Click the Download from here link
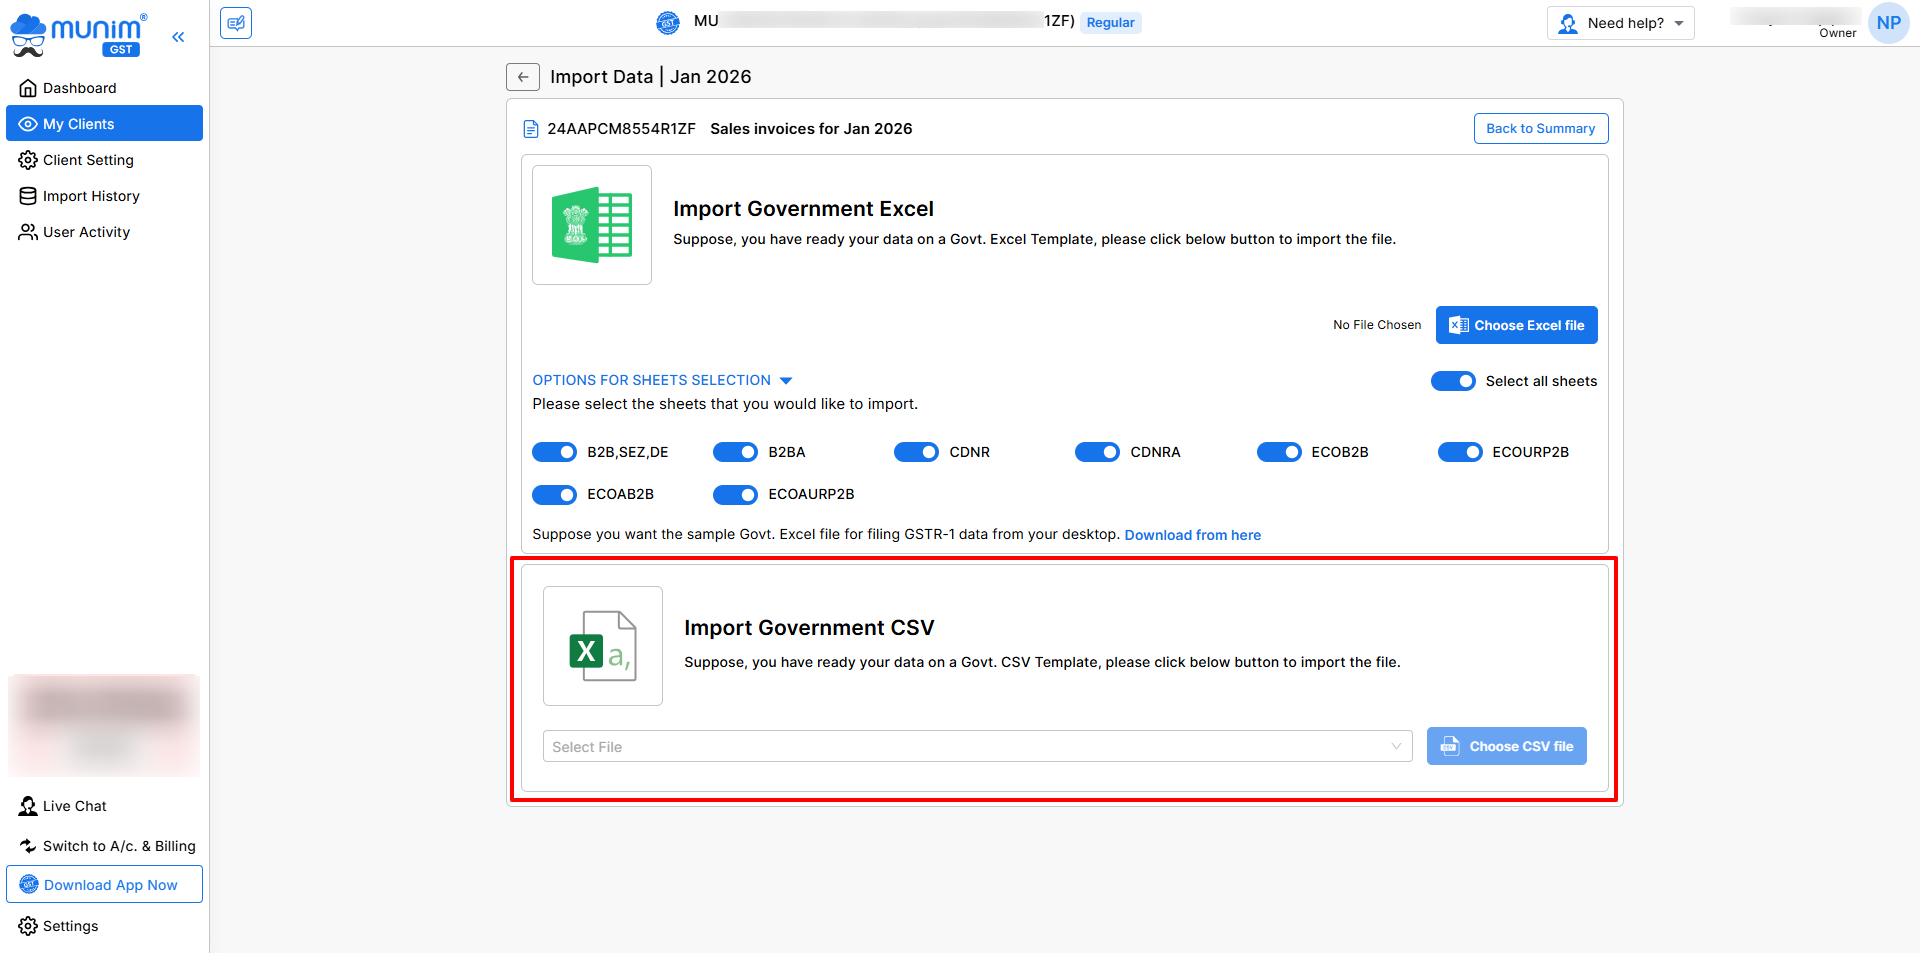This screenshot has height=953, width=1920. [x=1192, y=535]
